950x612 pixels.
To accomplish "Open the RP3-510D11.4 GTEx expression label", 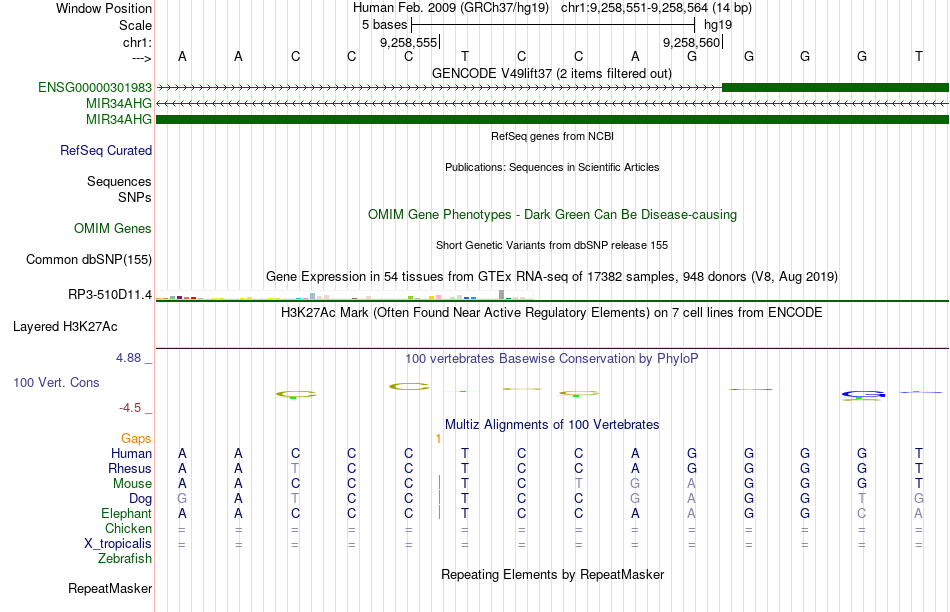I will click(110, 294).
